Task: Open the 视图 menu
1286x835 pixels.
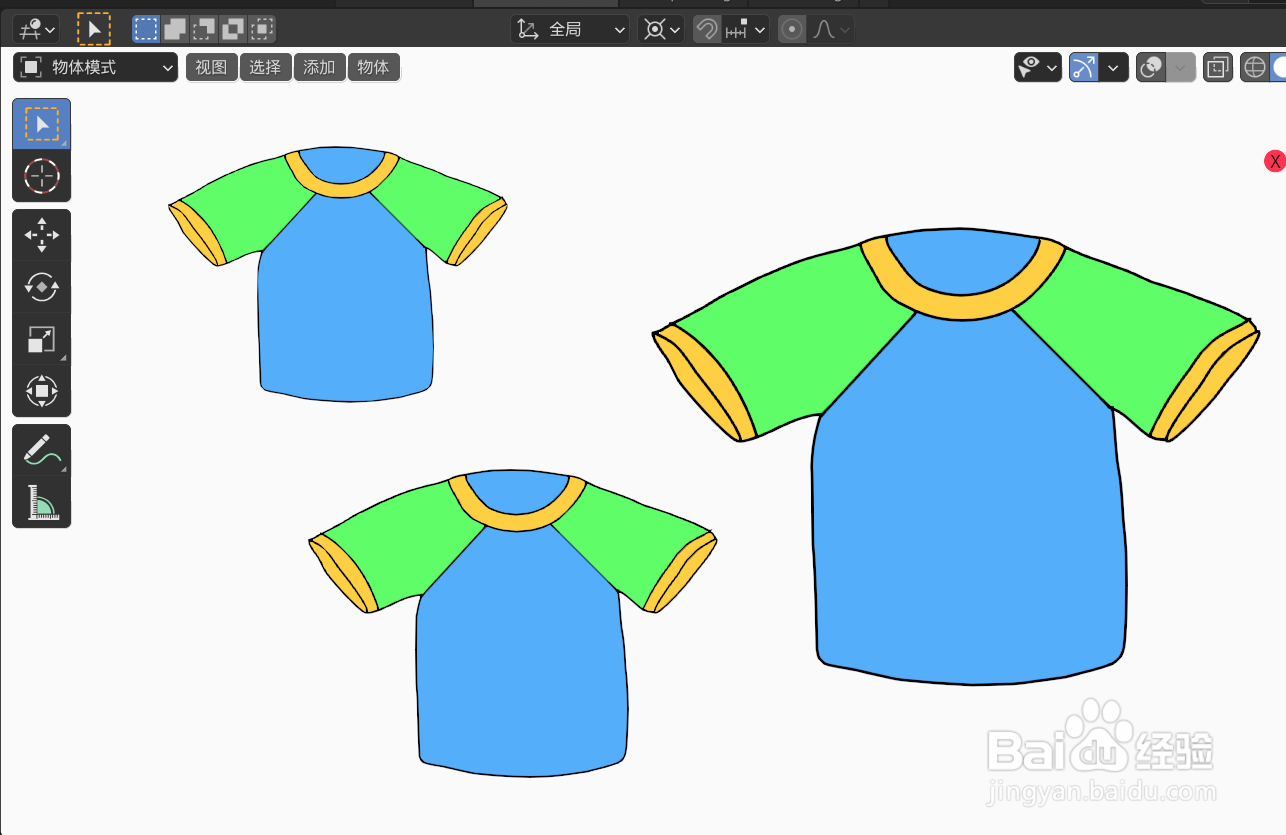Action: (211, 67)
